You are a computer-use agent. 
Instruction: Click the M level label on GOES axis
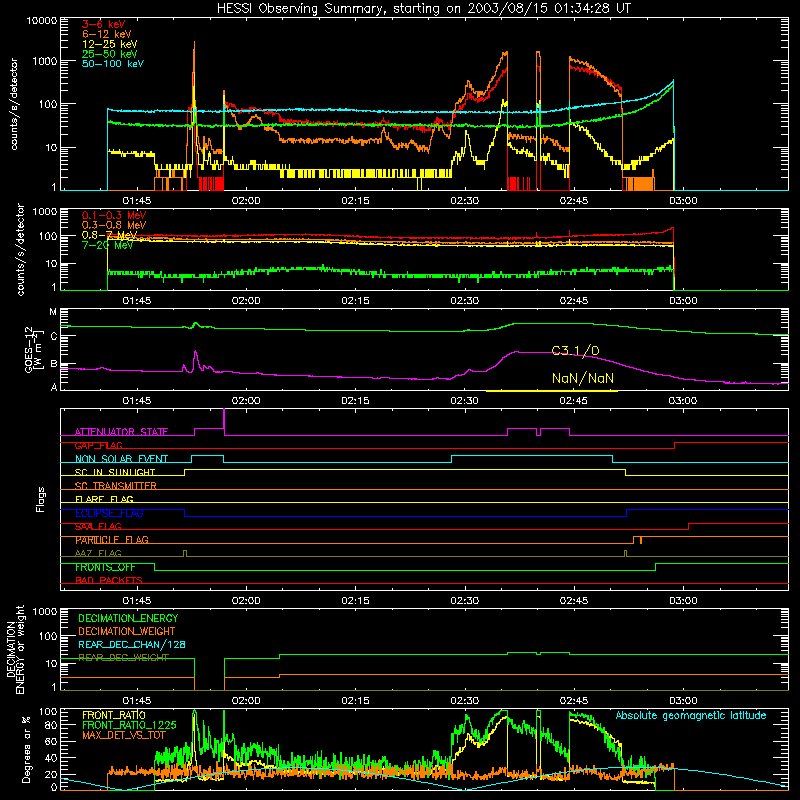(53, 312)
